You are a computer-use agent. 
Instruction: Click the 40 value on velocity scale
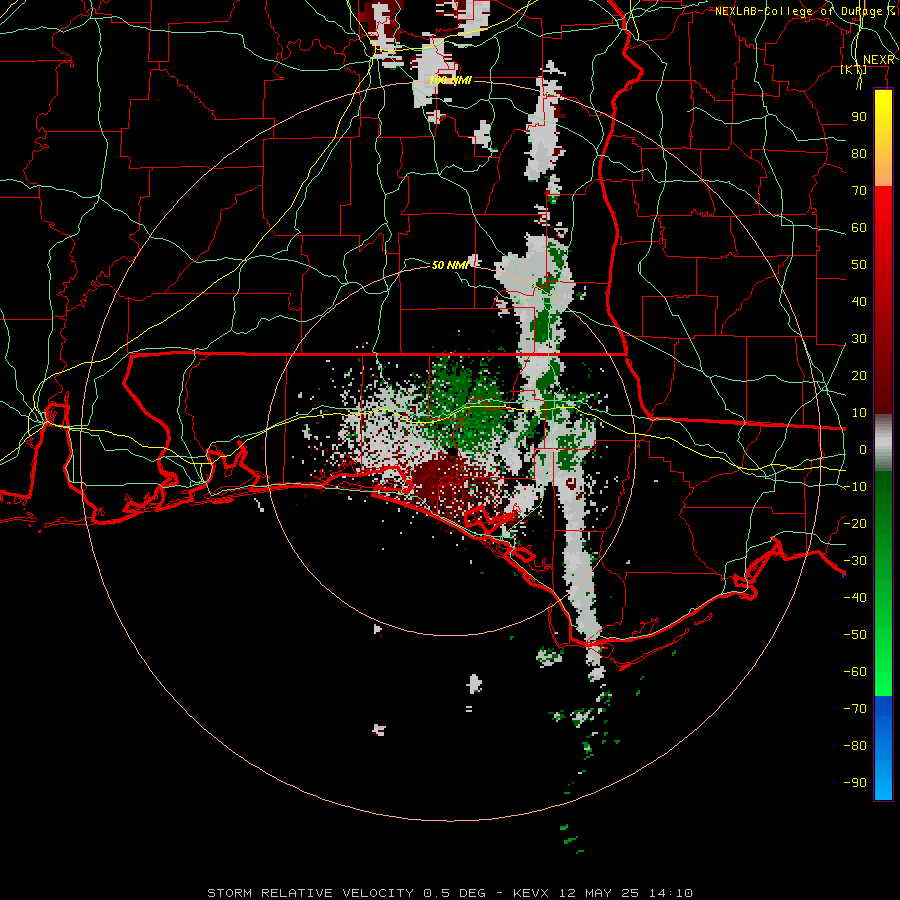859,301
